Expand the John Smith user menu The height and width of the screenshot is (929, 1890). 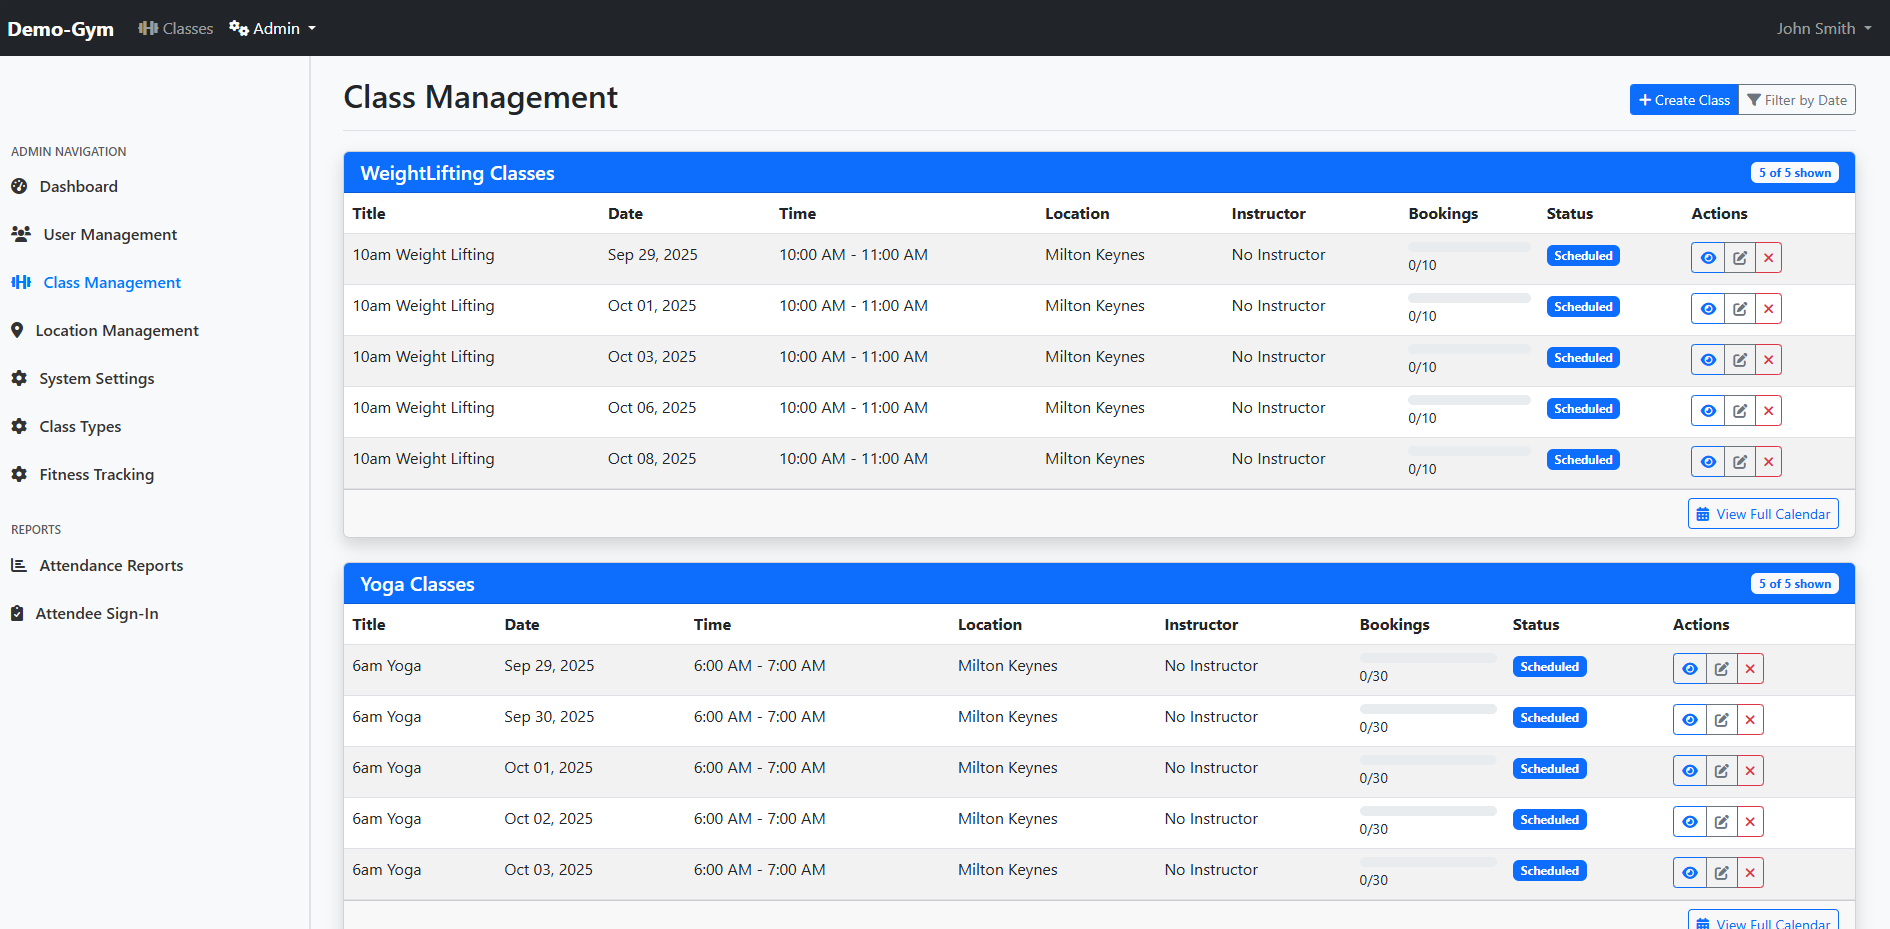[1823, 28]
